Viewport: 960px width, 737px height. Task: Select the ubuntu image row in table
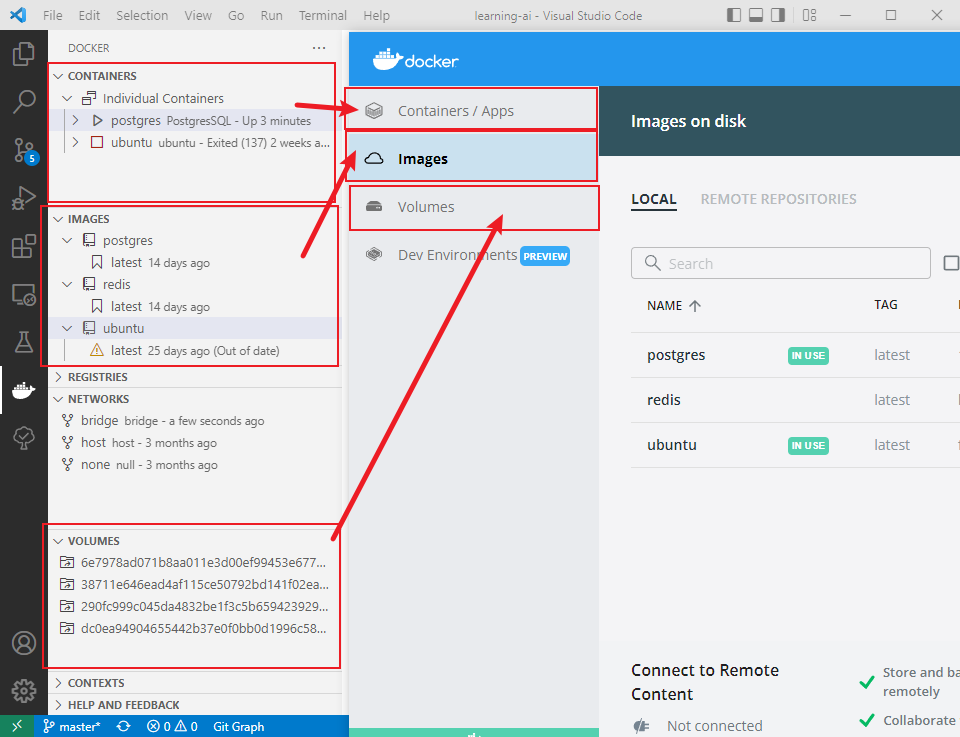[795, 445]
